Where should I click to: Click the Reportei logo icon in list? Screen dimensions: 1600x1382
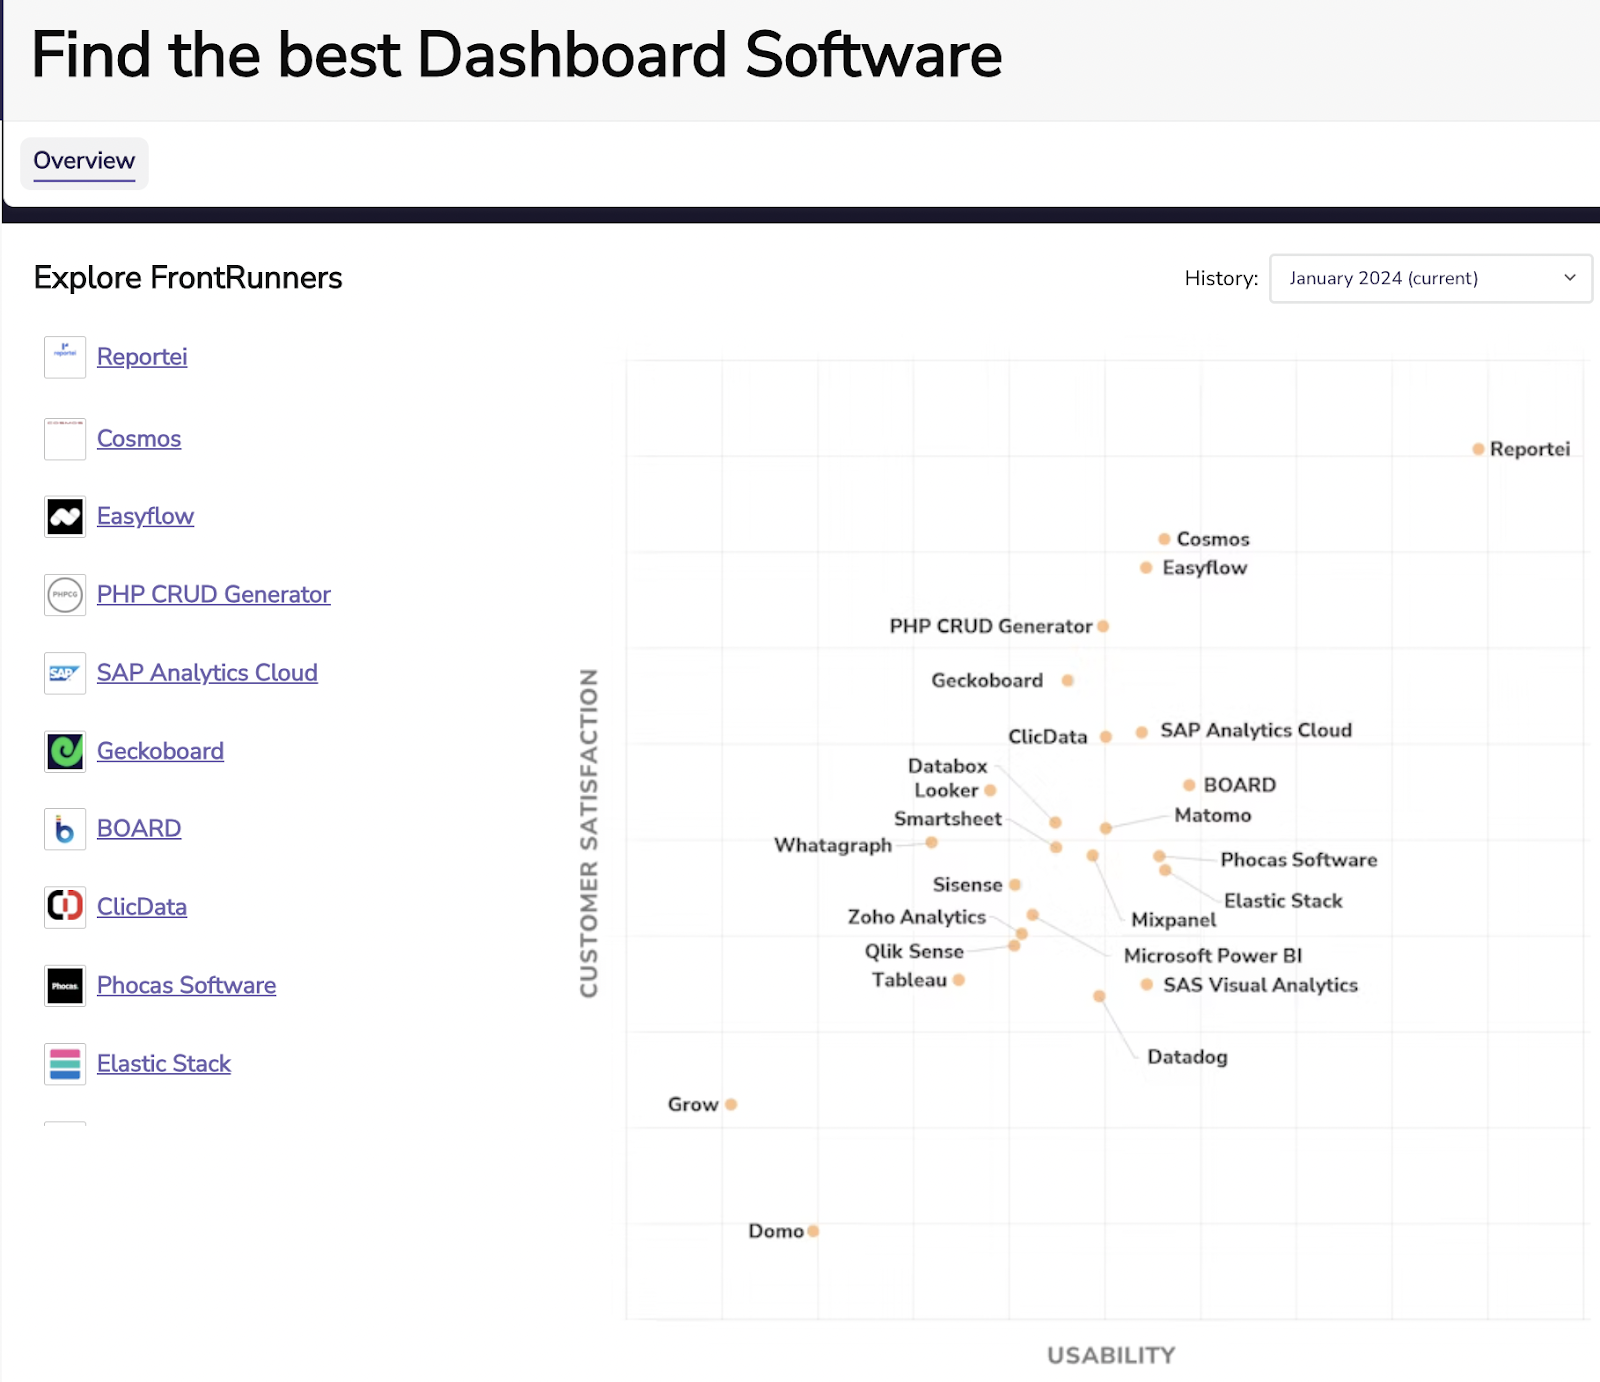point(65,357)
